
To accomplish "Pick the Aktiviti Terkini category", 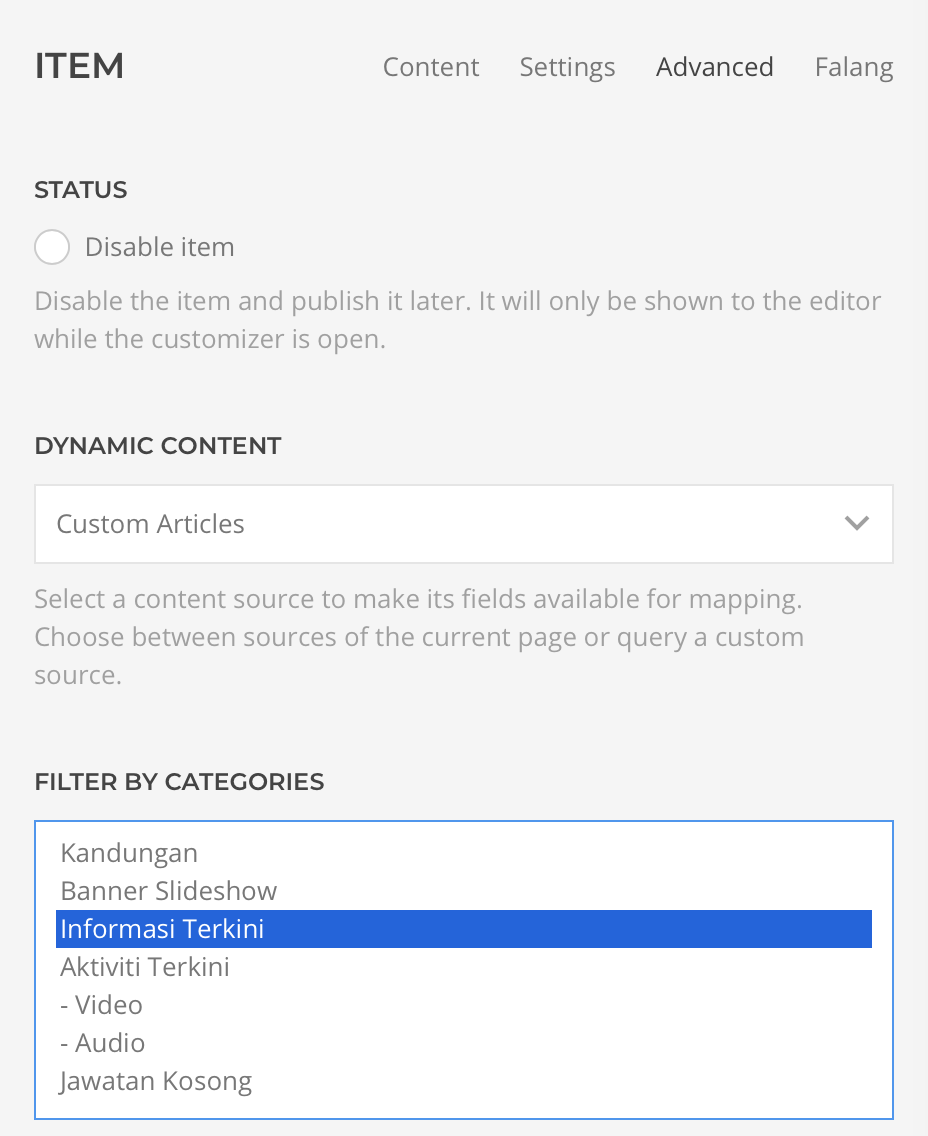I will coord(145,967).
